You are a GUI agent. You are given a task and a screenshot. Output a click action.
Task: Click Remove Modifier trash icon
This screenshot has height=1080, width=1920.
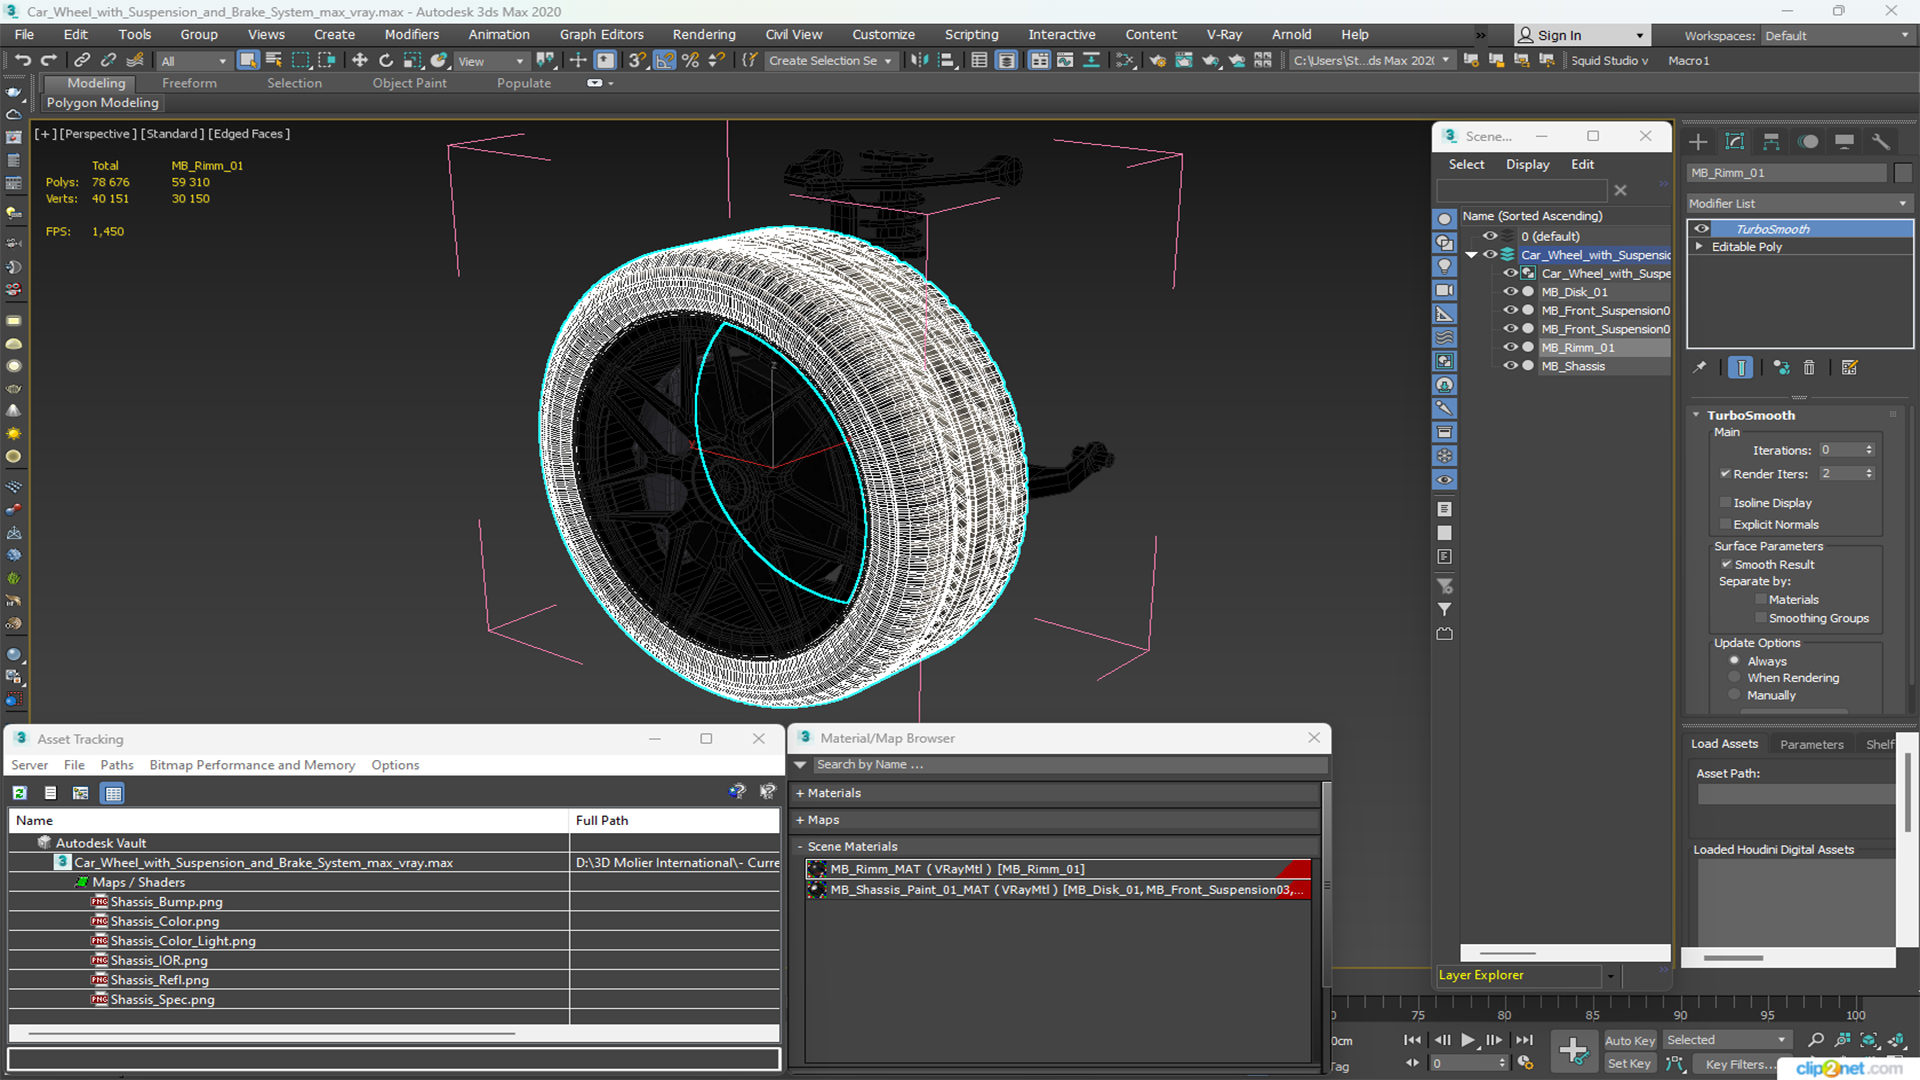click(1809, 367)
